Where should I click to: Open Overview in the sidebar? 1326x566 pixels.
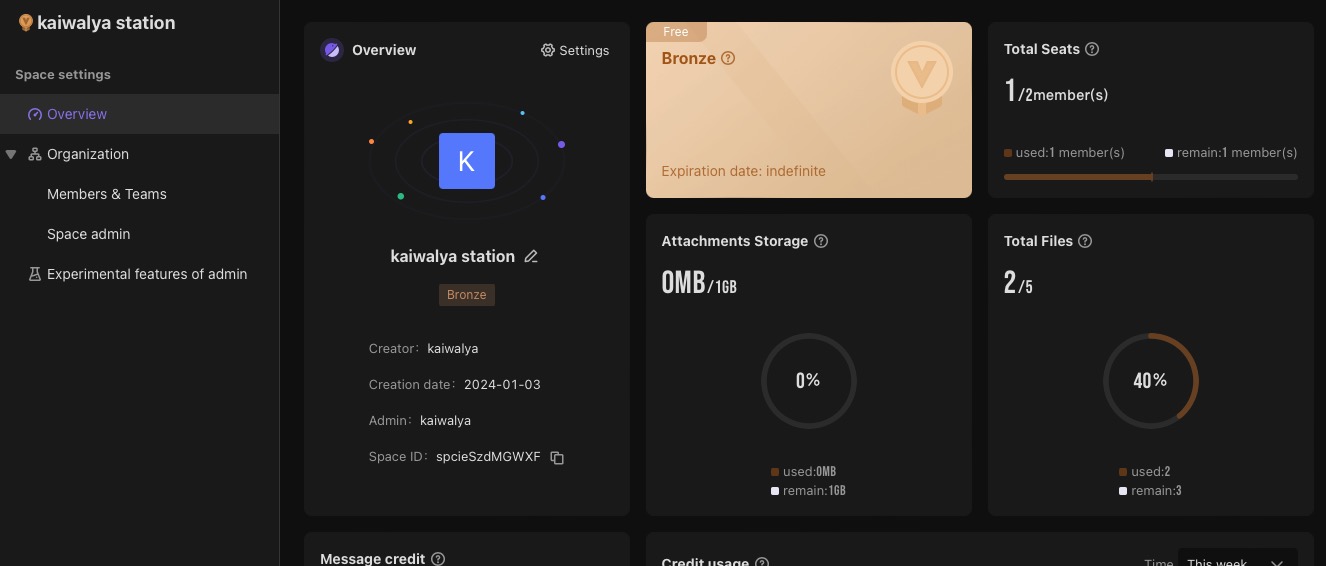click(139, 114)
